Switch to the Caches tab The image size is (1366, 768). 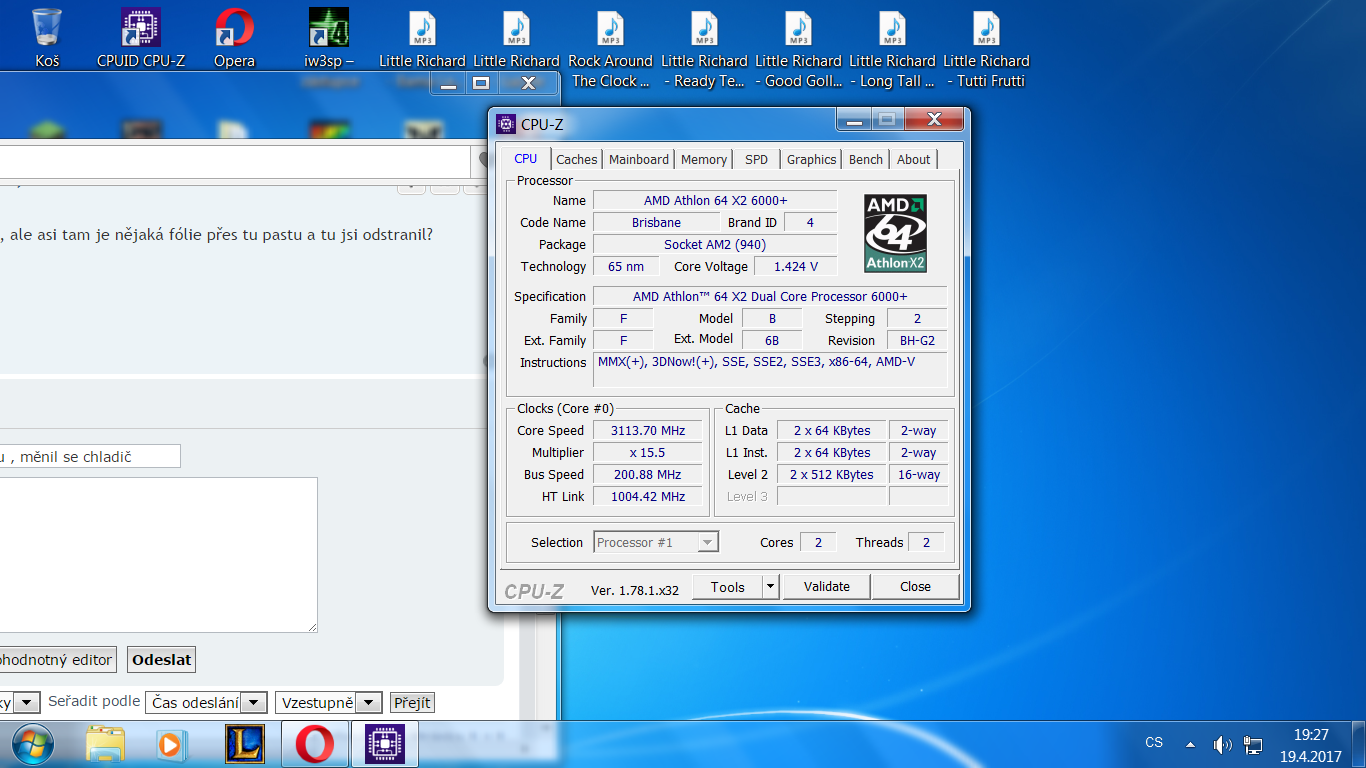(x=577, y=159)
